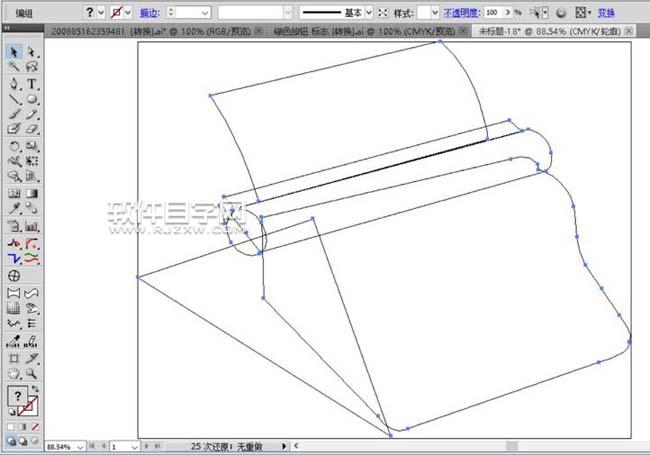The width and height of the screenshot is (650, 455).
Task: Open the 不透明度 transparency panel link
Action: click(x=462, y=13)
